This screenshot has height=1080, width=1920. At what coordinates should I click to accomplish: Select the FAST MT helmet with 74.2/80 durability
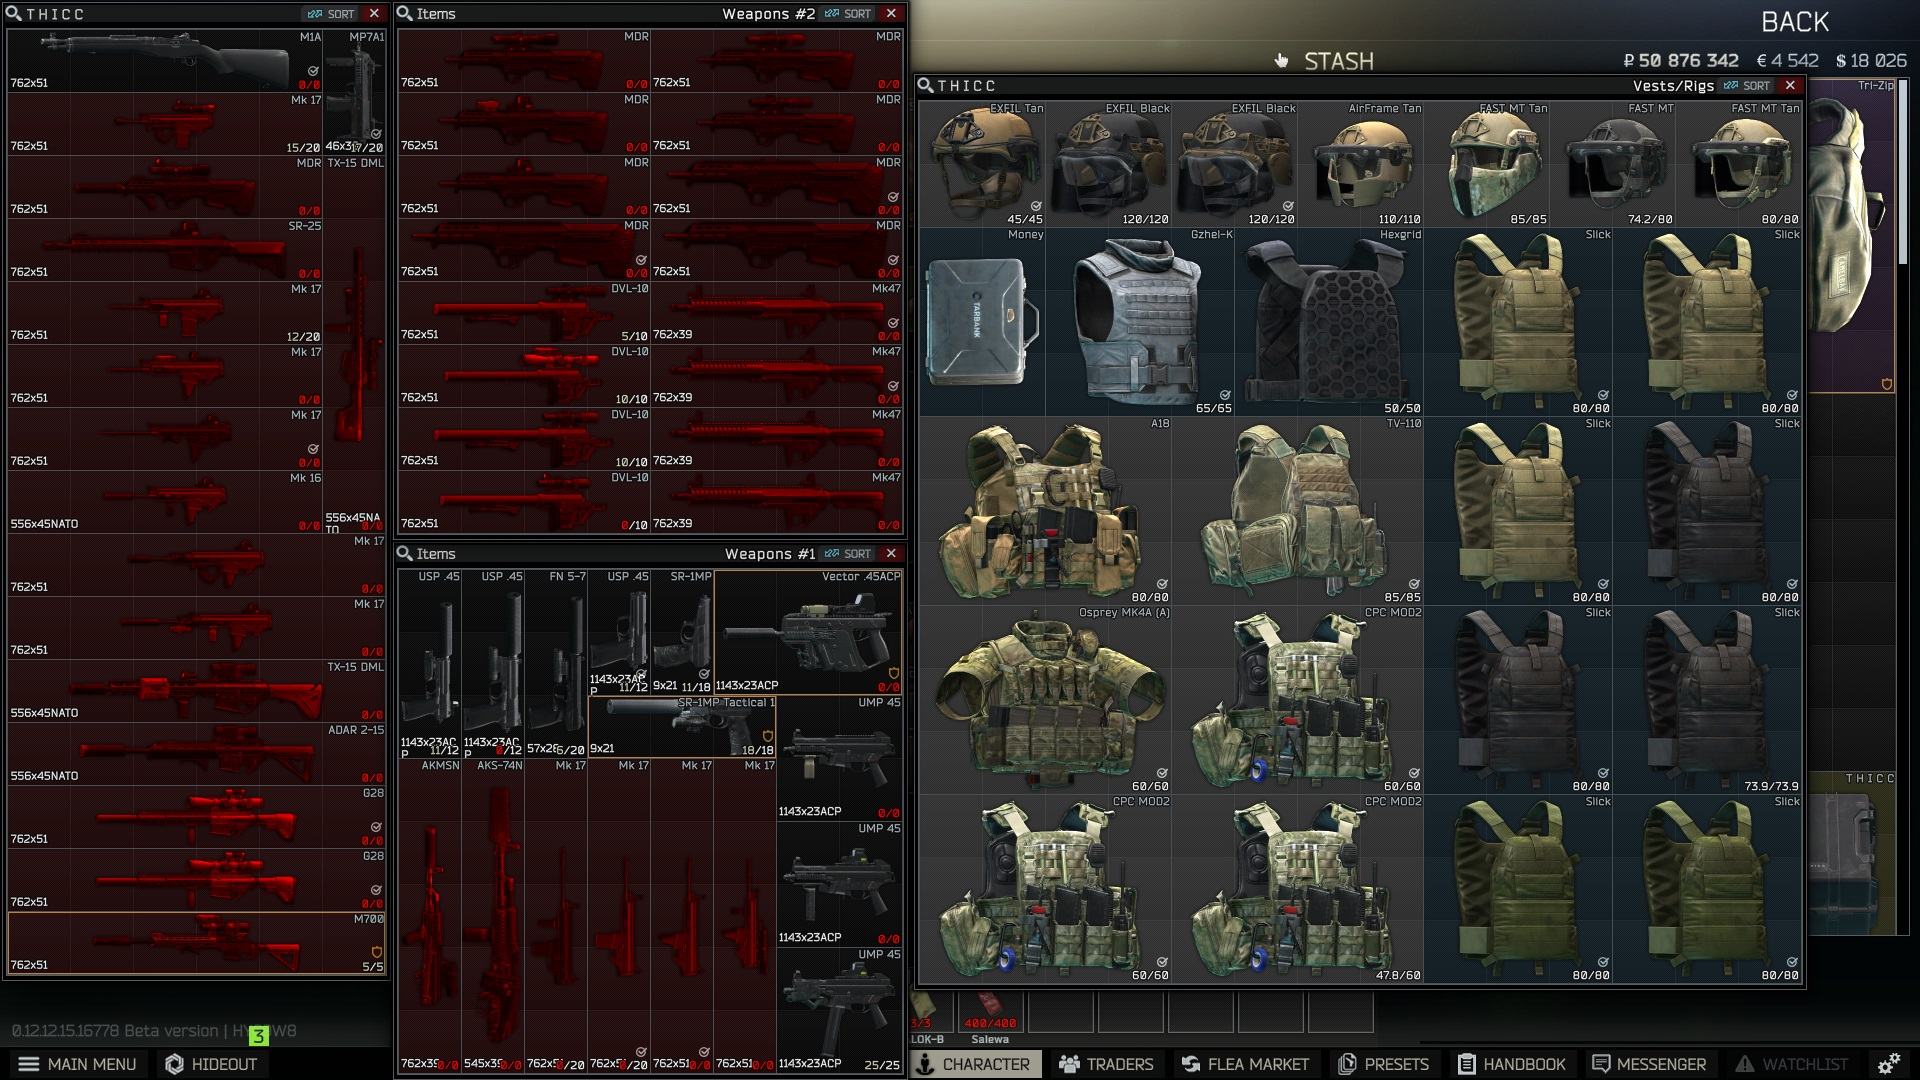(1612, 164)
